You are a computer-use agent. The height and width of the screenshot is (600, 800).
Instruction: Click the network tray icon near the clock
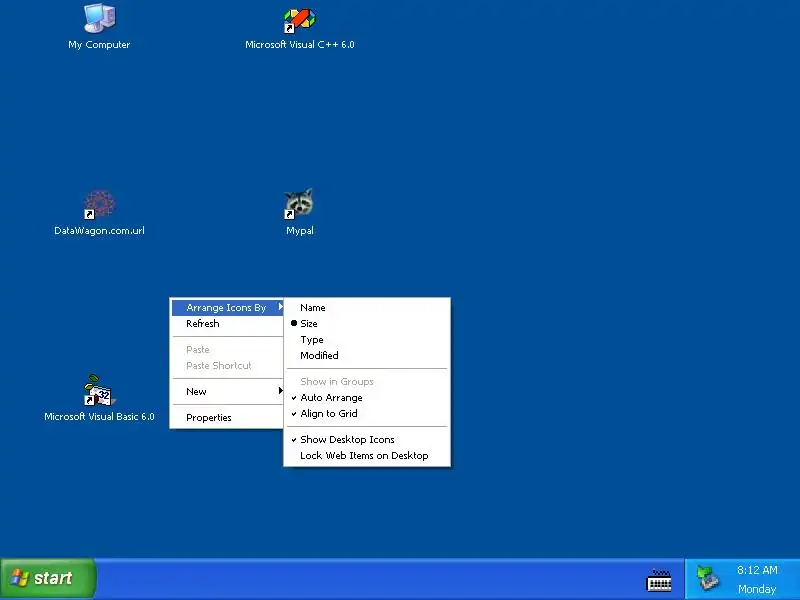pos(708,579)
